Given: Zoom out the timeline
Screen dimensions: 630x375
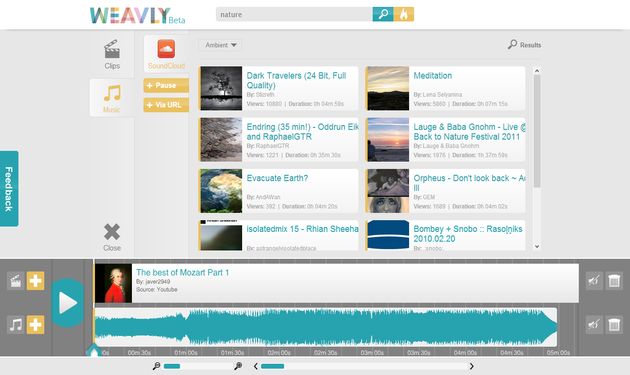Looking at the screenshot, I should (x=156, y=366).
